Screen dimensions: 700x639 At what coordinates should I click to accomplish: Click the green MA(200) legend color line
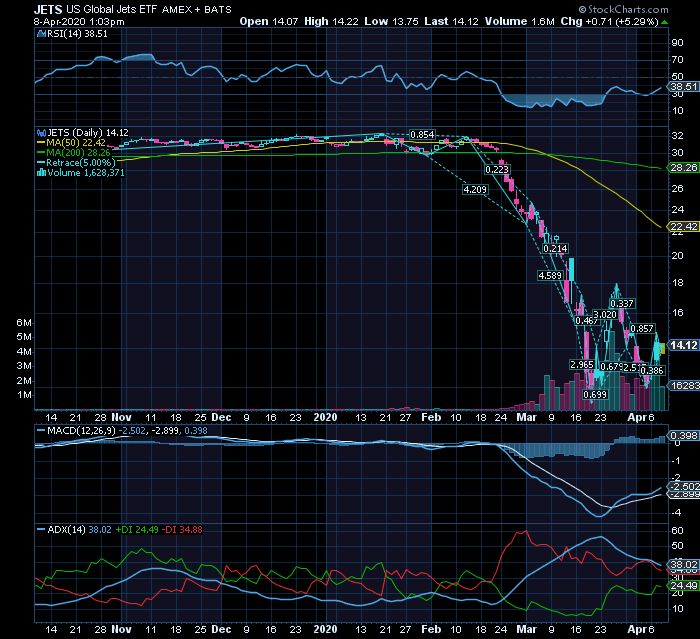pyautogui.click(x=41, y=153)
